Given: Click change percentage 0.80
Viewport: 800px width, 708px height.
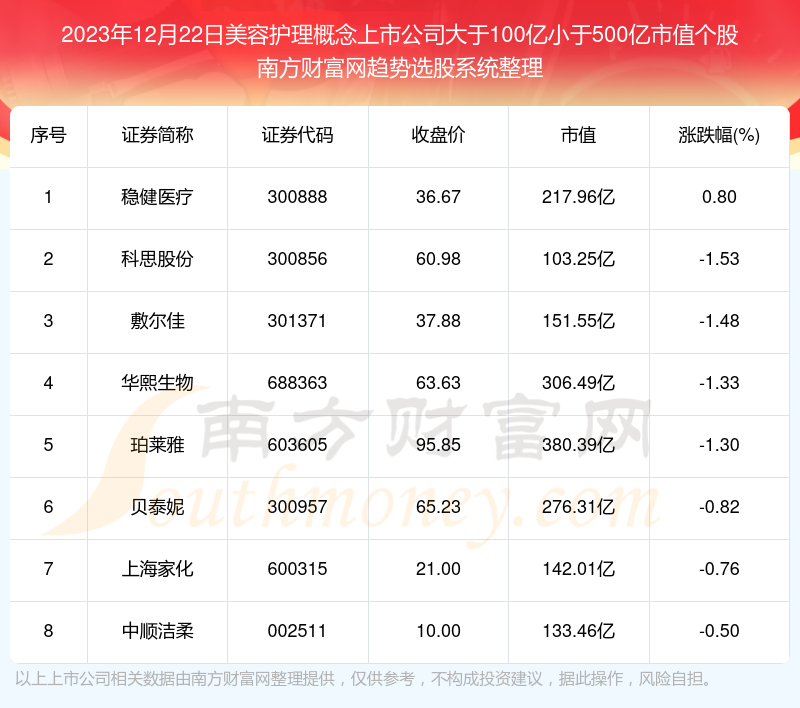Looking at the screenshot, I should (x=719, y=197).
